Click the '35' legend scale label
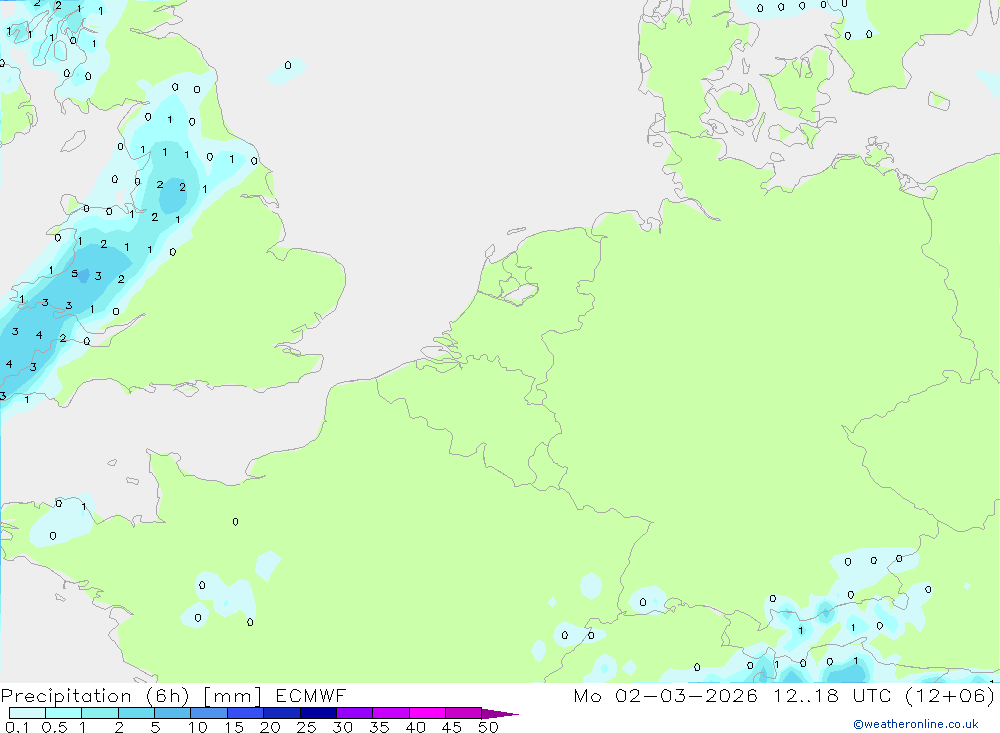Viewport: 1000px width, 733px height. click(x=379, y=727)
